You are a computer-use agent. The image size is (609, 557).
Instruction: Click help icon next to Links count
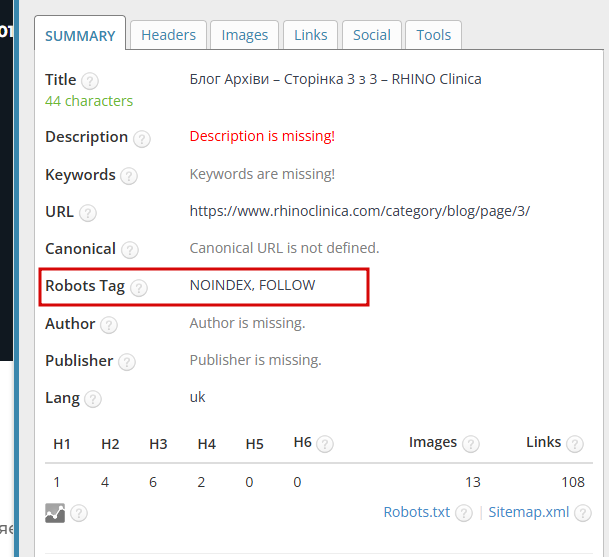pyautogui.click(x=575, y=444)
